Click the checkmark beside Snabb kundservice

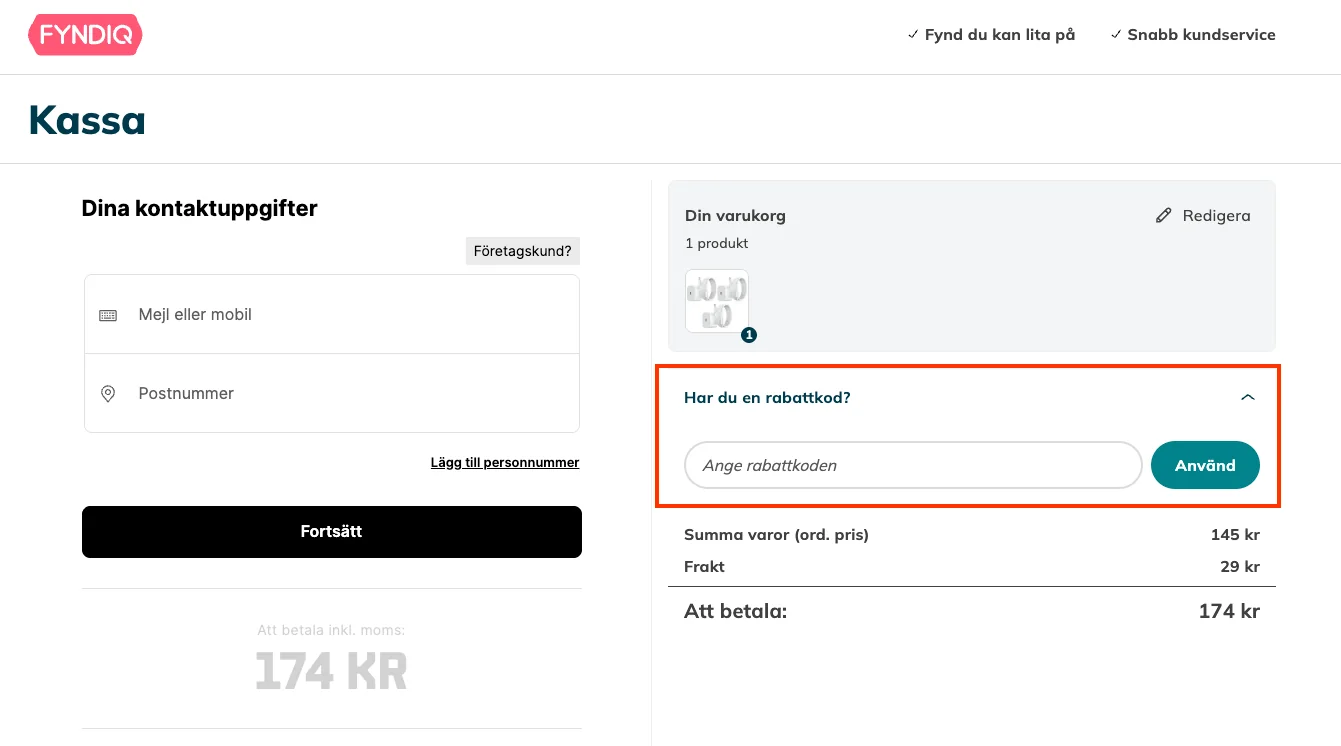[x=1116, y=33]
